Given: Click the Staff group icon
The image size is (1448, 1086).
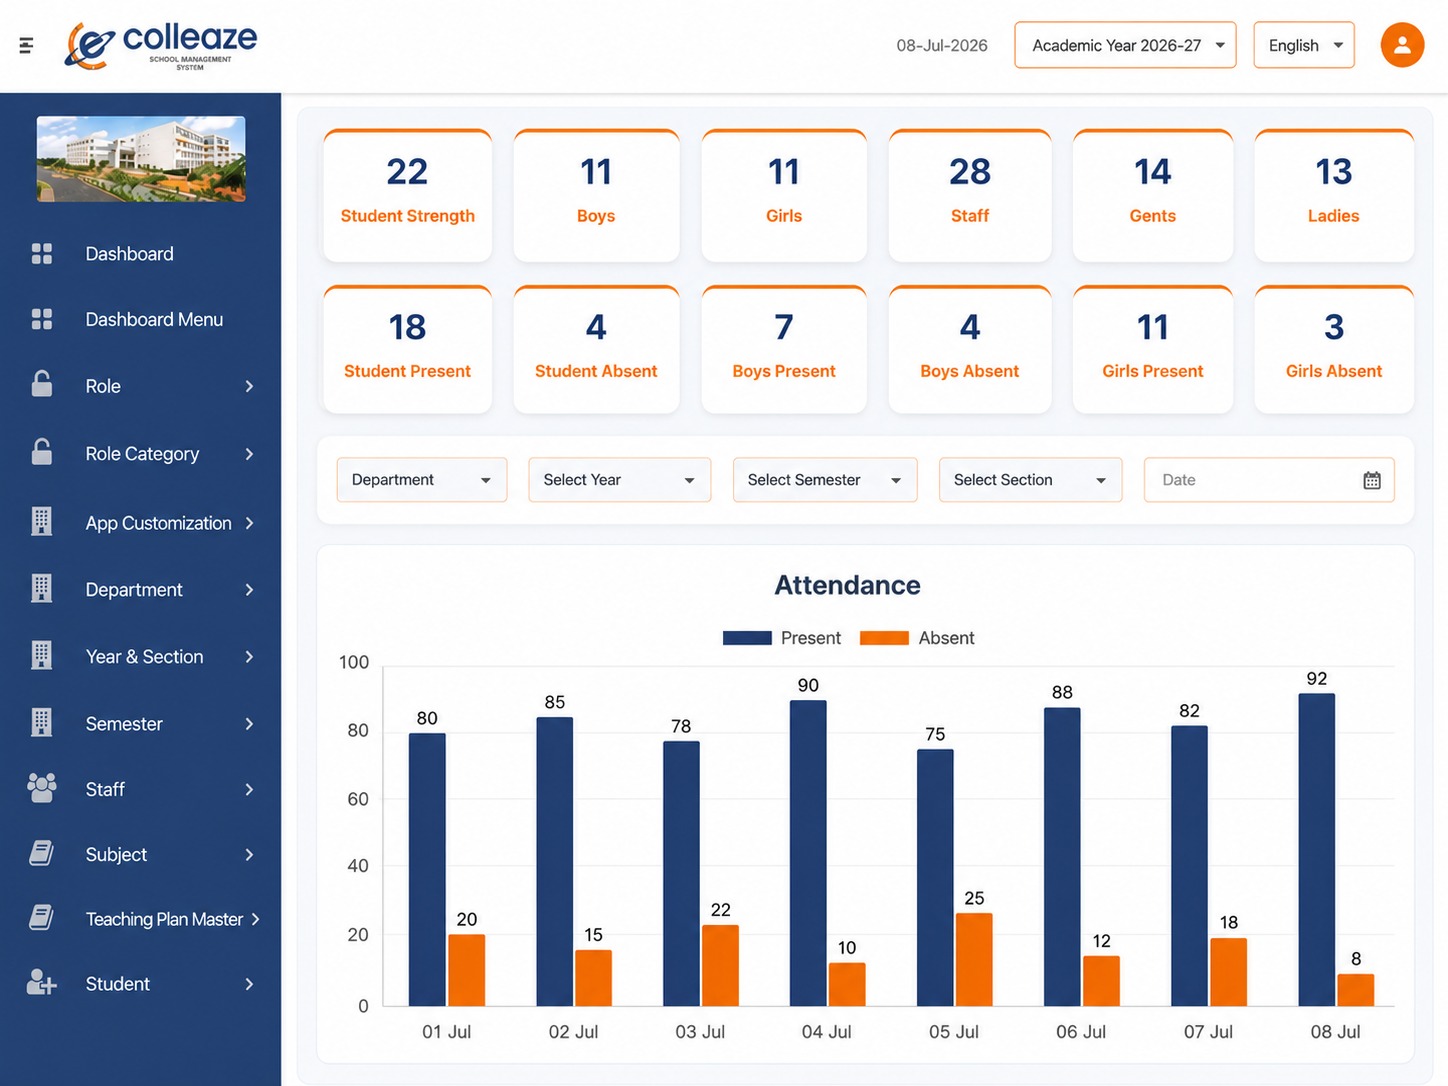Looking at the screenshot, I should 42,788.
